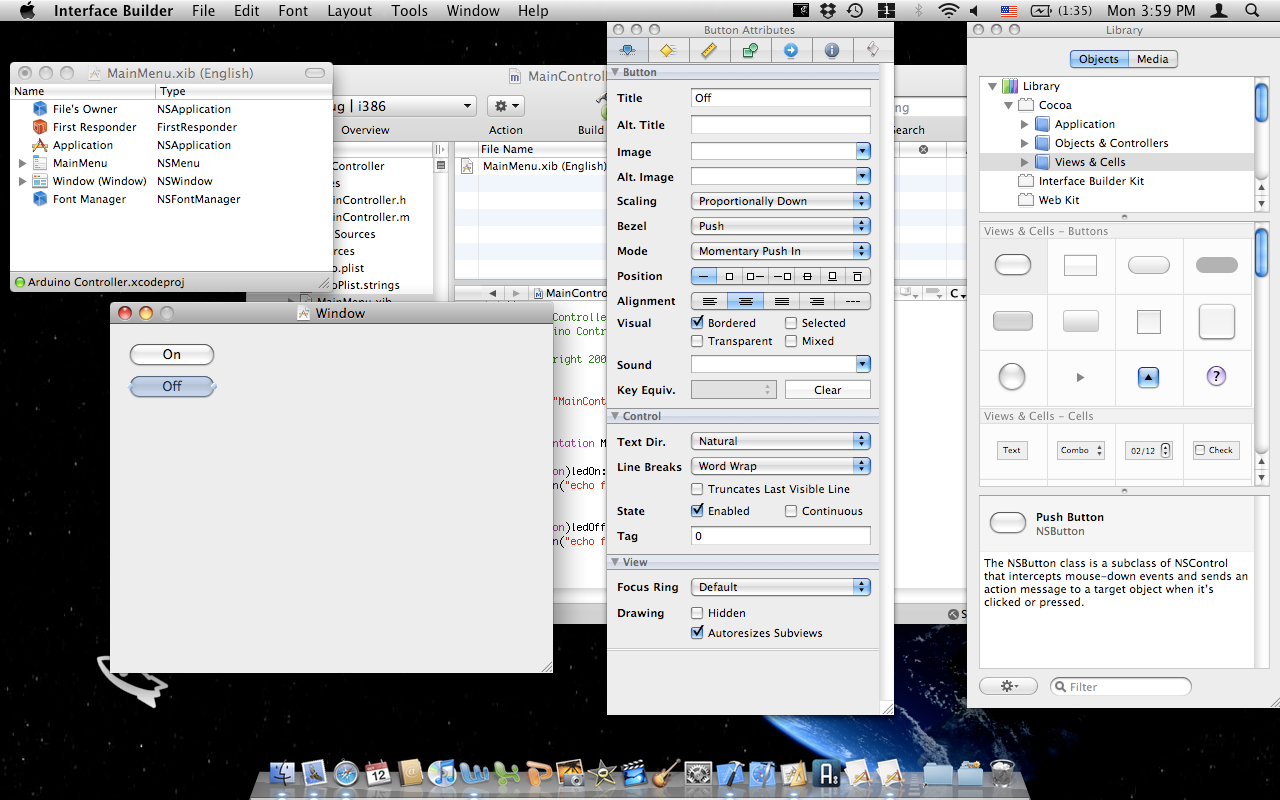
Task: Expand the MainMenu row in MainMenu.xib
Action: 22,163
